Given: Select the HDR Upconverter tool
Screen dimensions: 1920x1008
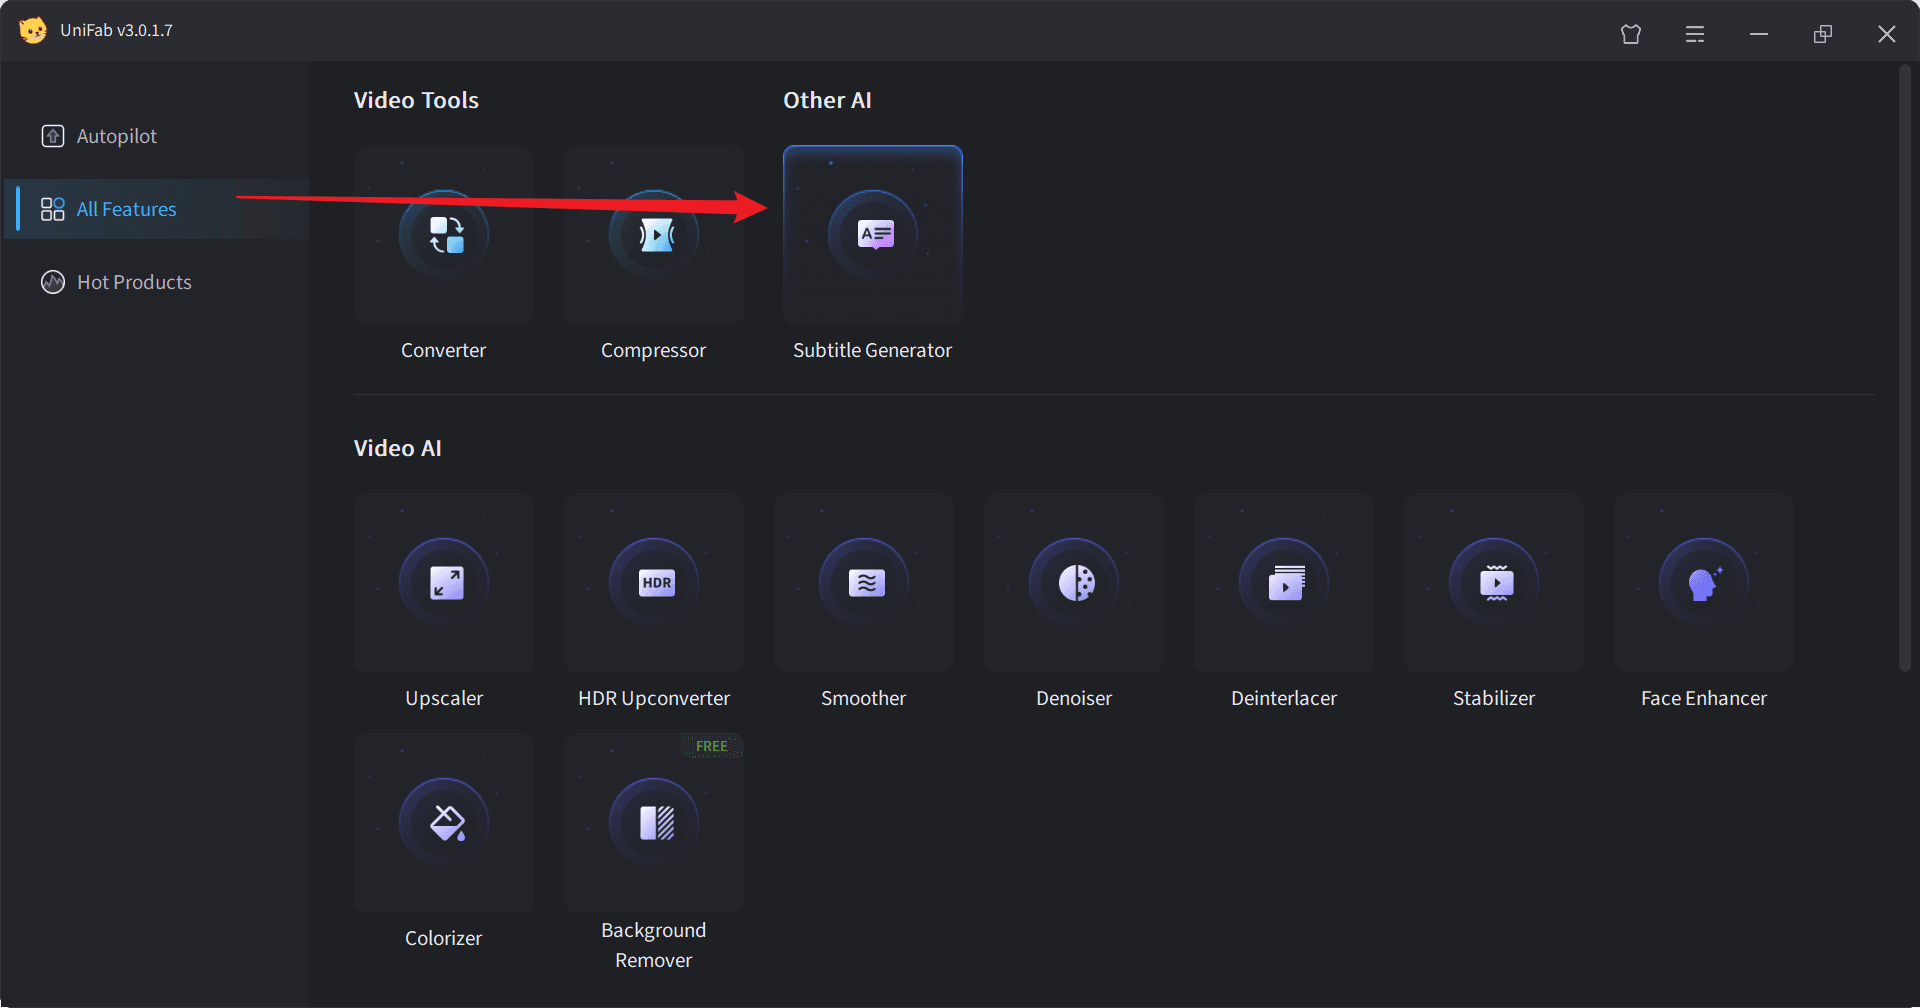Looking at the screenshot, I should coord(654,583).
